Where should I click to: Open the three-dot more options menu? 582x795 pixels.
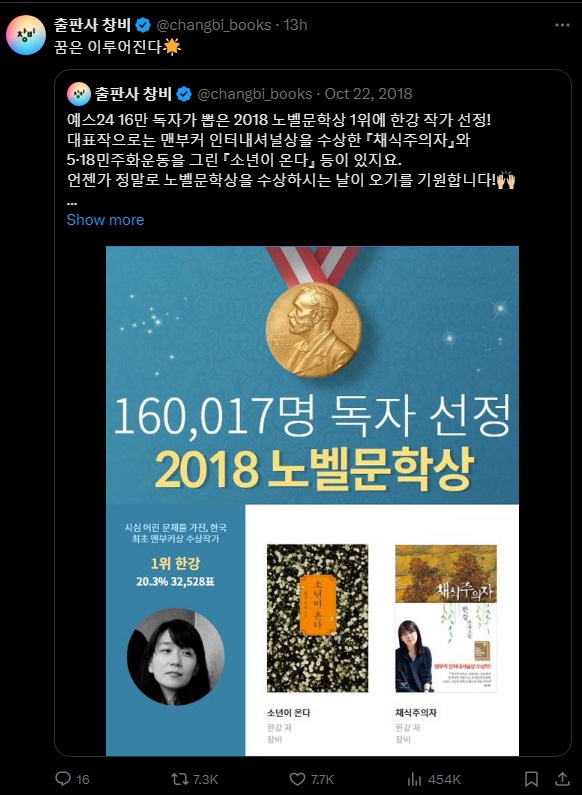coord(562,25)
